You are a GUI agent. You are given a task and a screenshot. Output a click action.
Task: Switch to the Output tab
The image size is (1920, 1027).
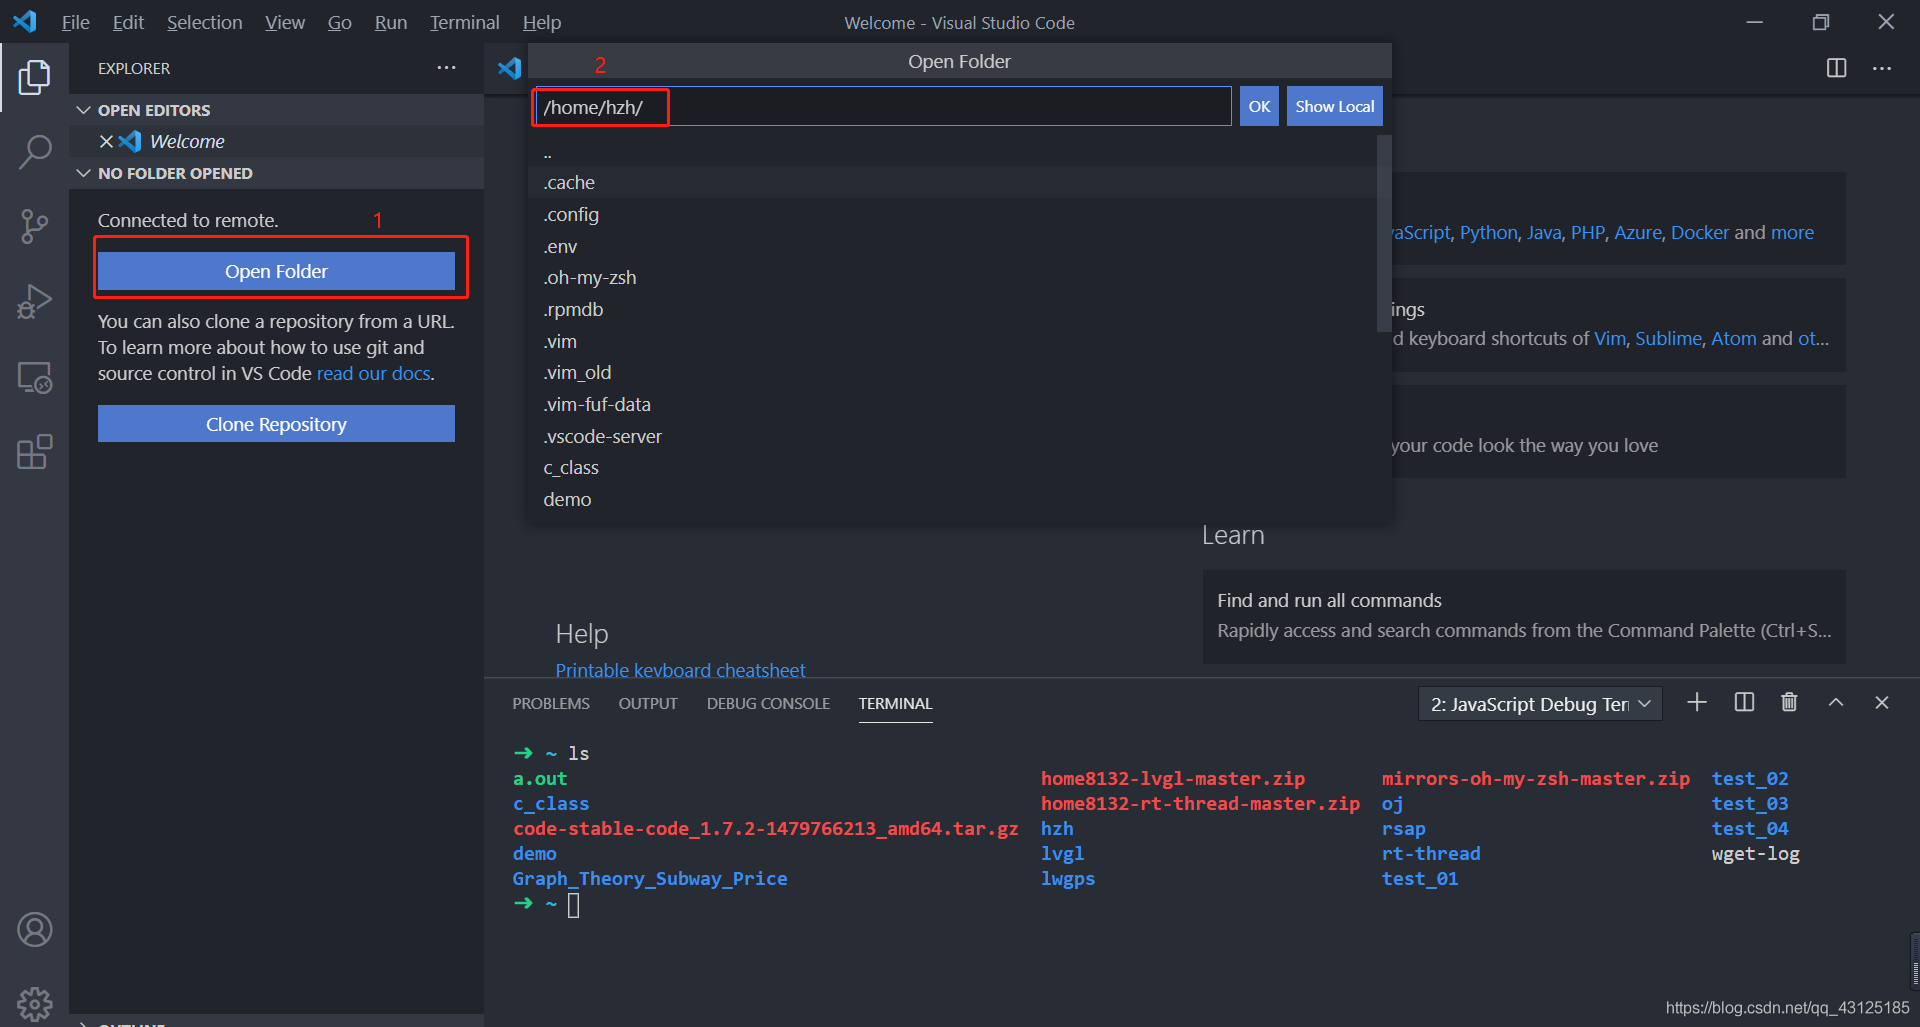tap(648, 704)
